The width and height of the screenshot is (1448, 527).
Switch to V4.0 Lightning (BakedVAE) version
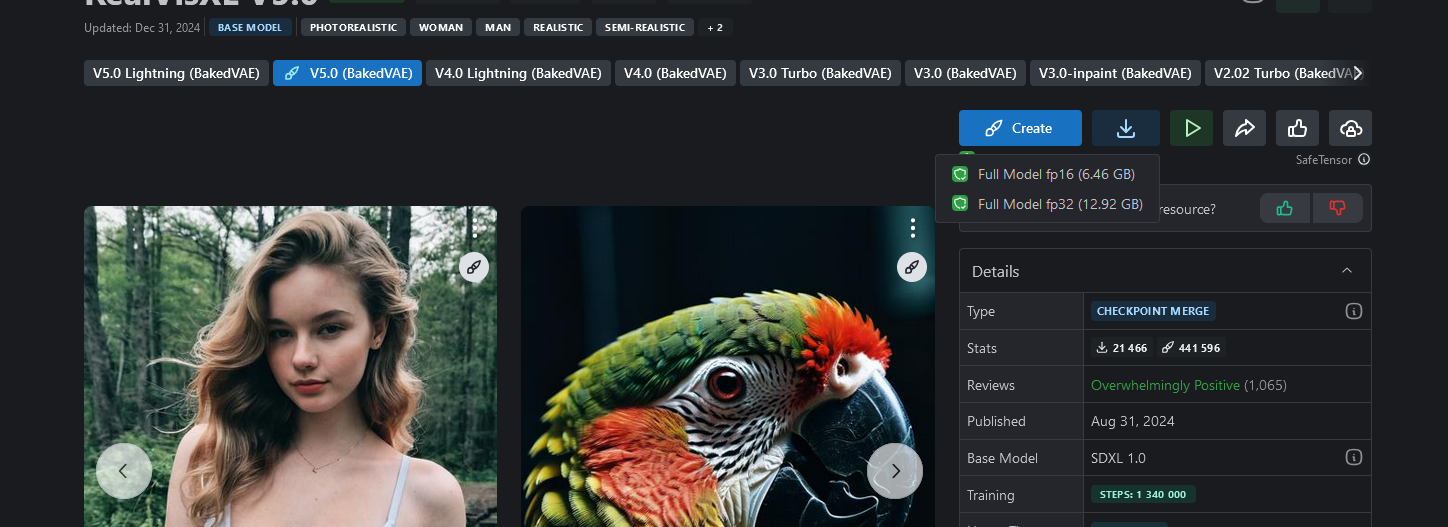click(x=518, y=73)
